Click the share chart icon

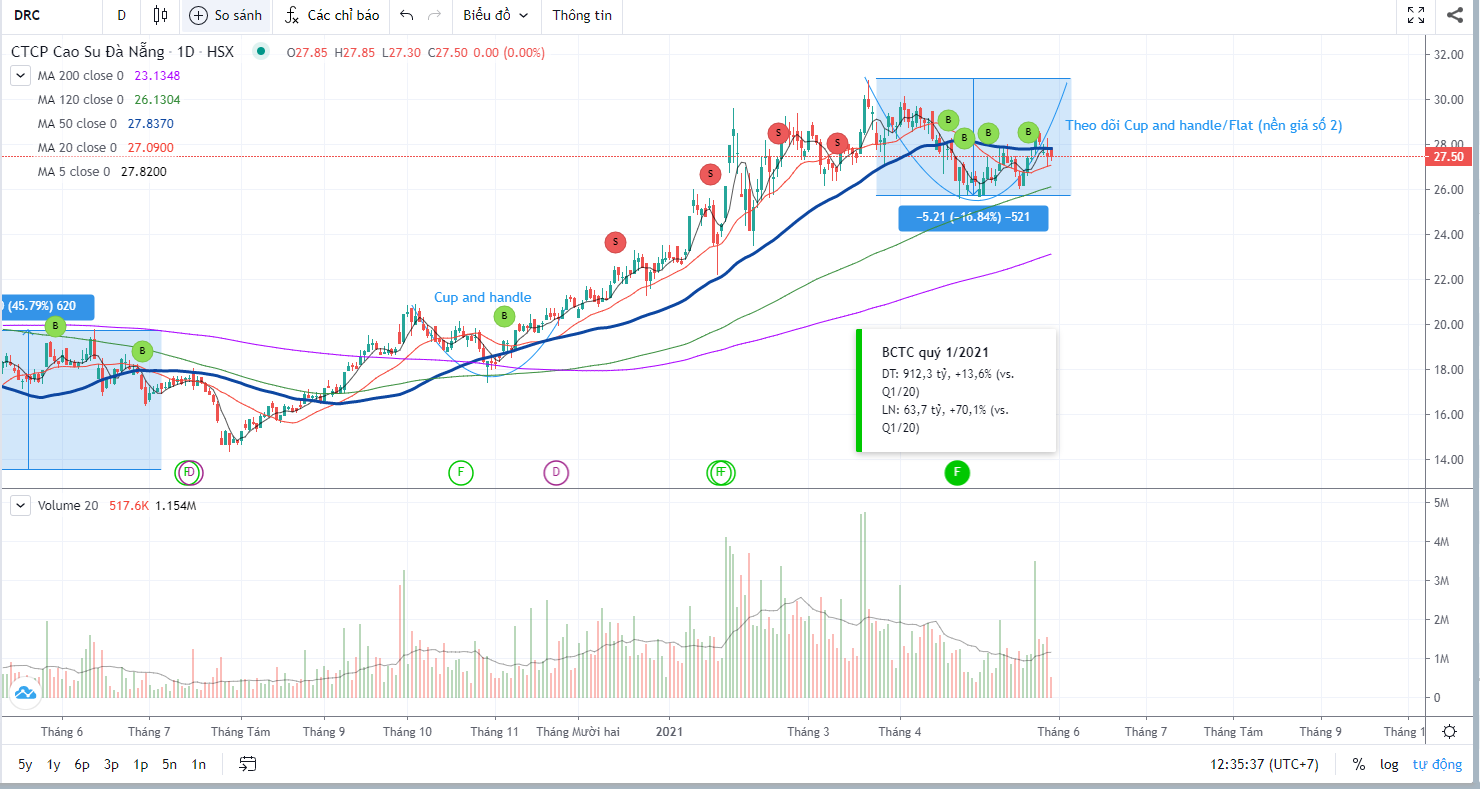coord(1454,15)
